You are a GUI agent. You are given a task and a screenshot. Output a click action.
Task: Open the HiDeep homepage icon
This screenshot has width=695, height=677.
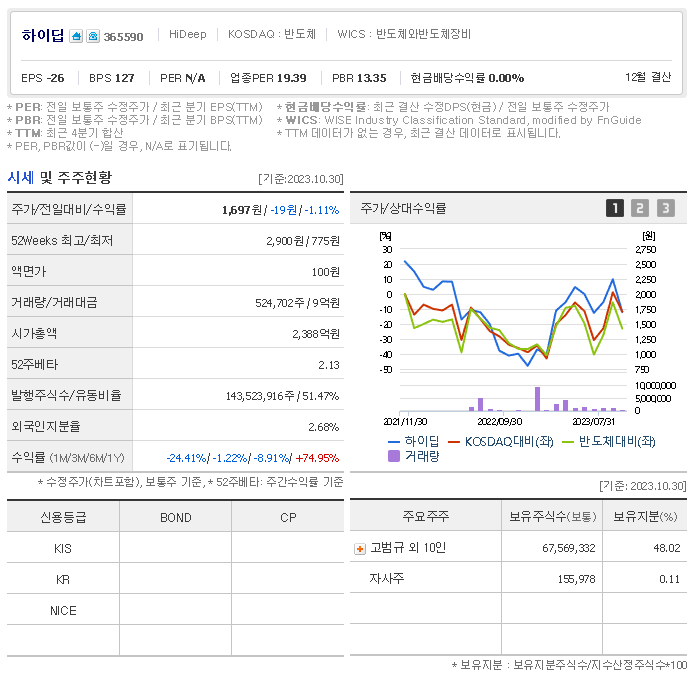pos(76,36)
